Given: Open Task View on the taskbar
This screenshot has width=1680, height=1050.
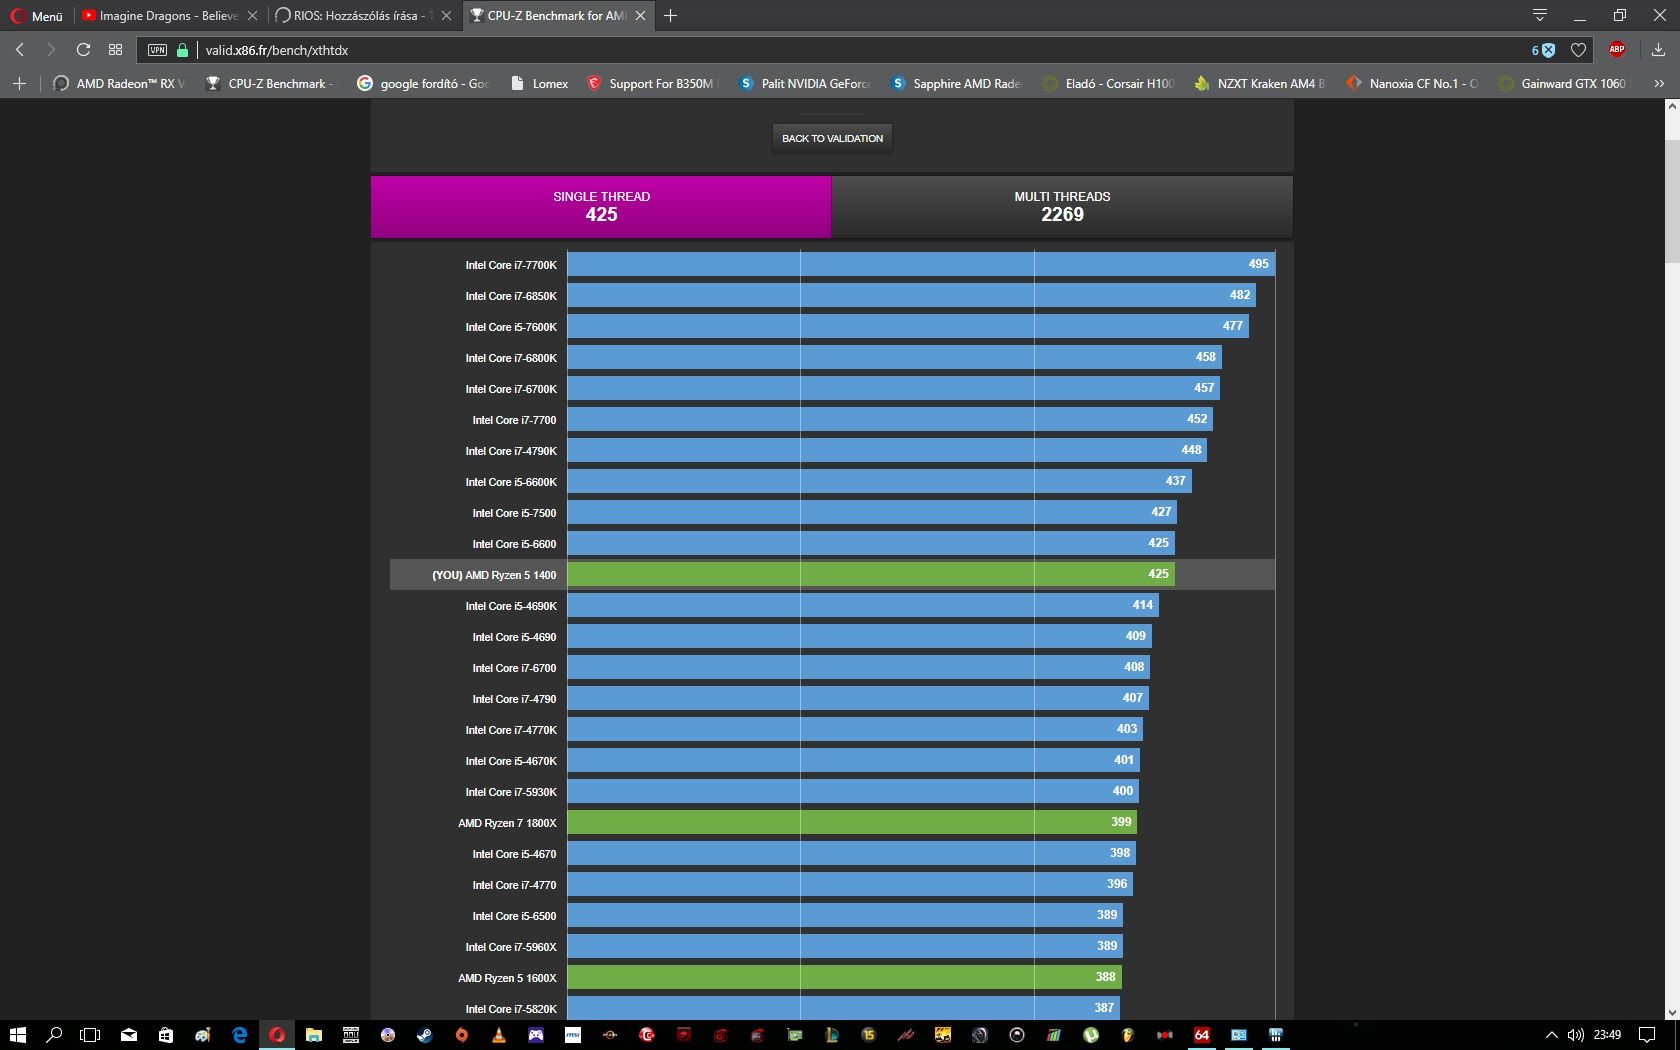Looking at the screenshot, I should click(x=90, y=1035).
